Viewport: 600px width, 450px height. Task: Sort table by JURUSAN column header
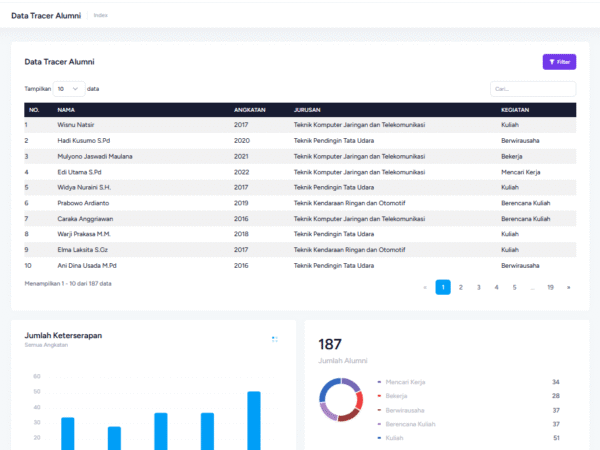coord(307,110)
